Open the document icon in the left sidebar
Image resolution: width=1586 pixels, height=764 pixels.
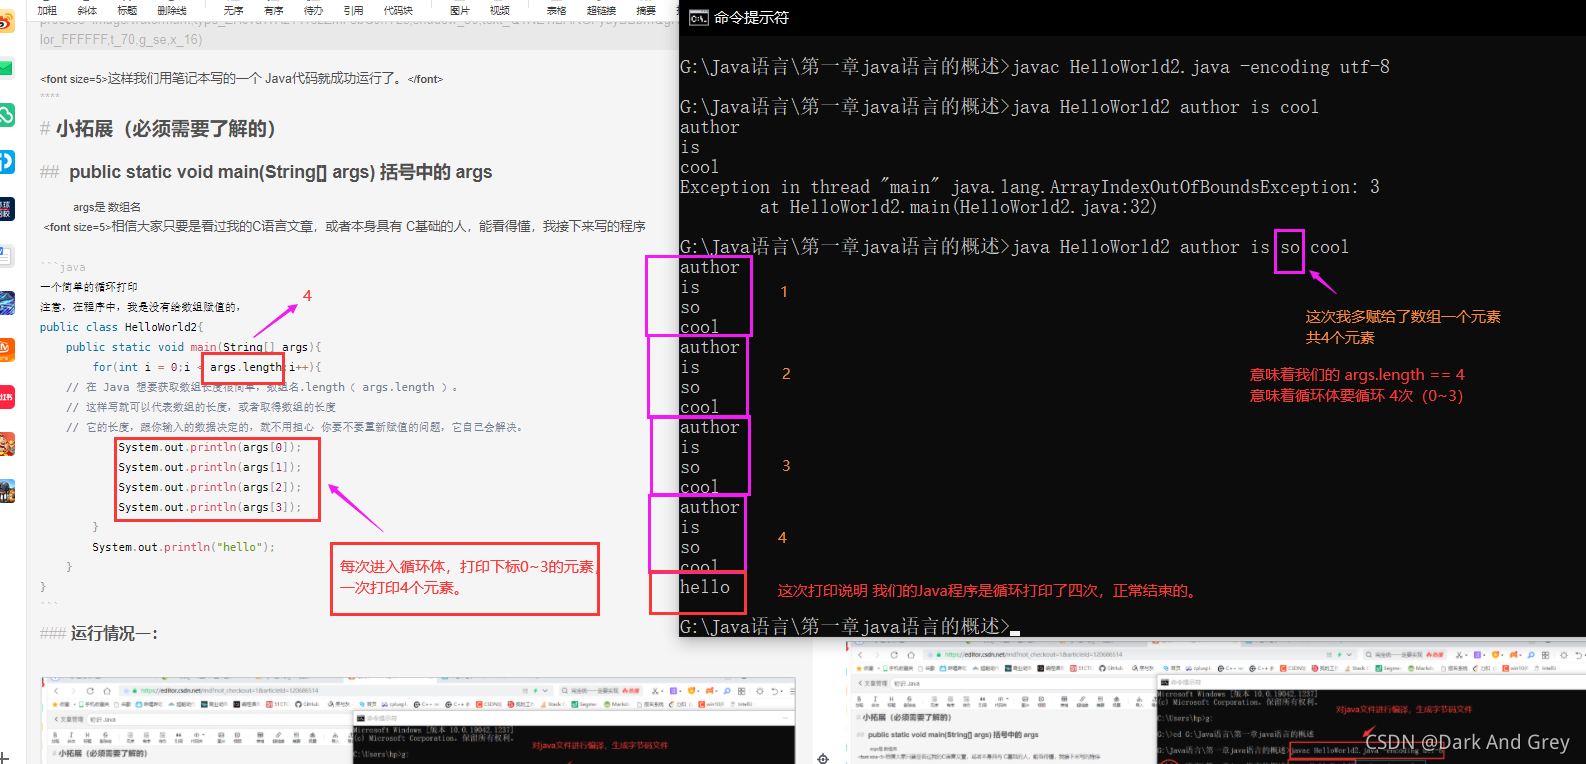[6, 256]
